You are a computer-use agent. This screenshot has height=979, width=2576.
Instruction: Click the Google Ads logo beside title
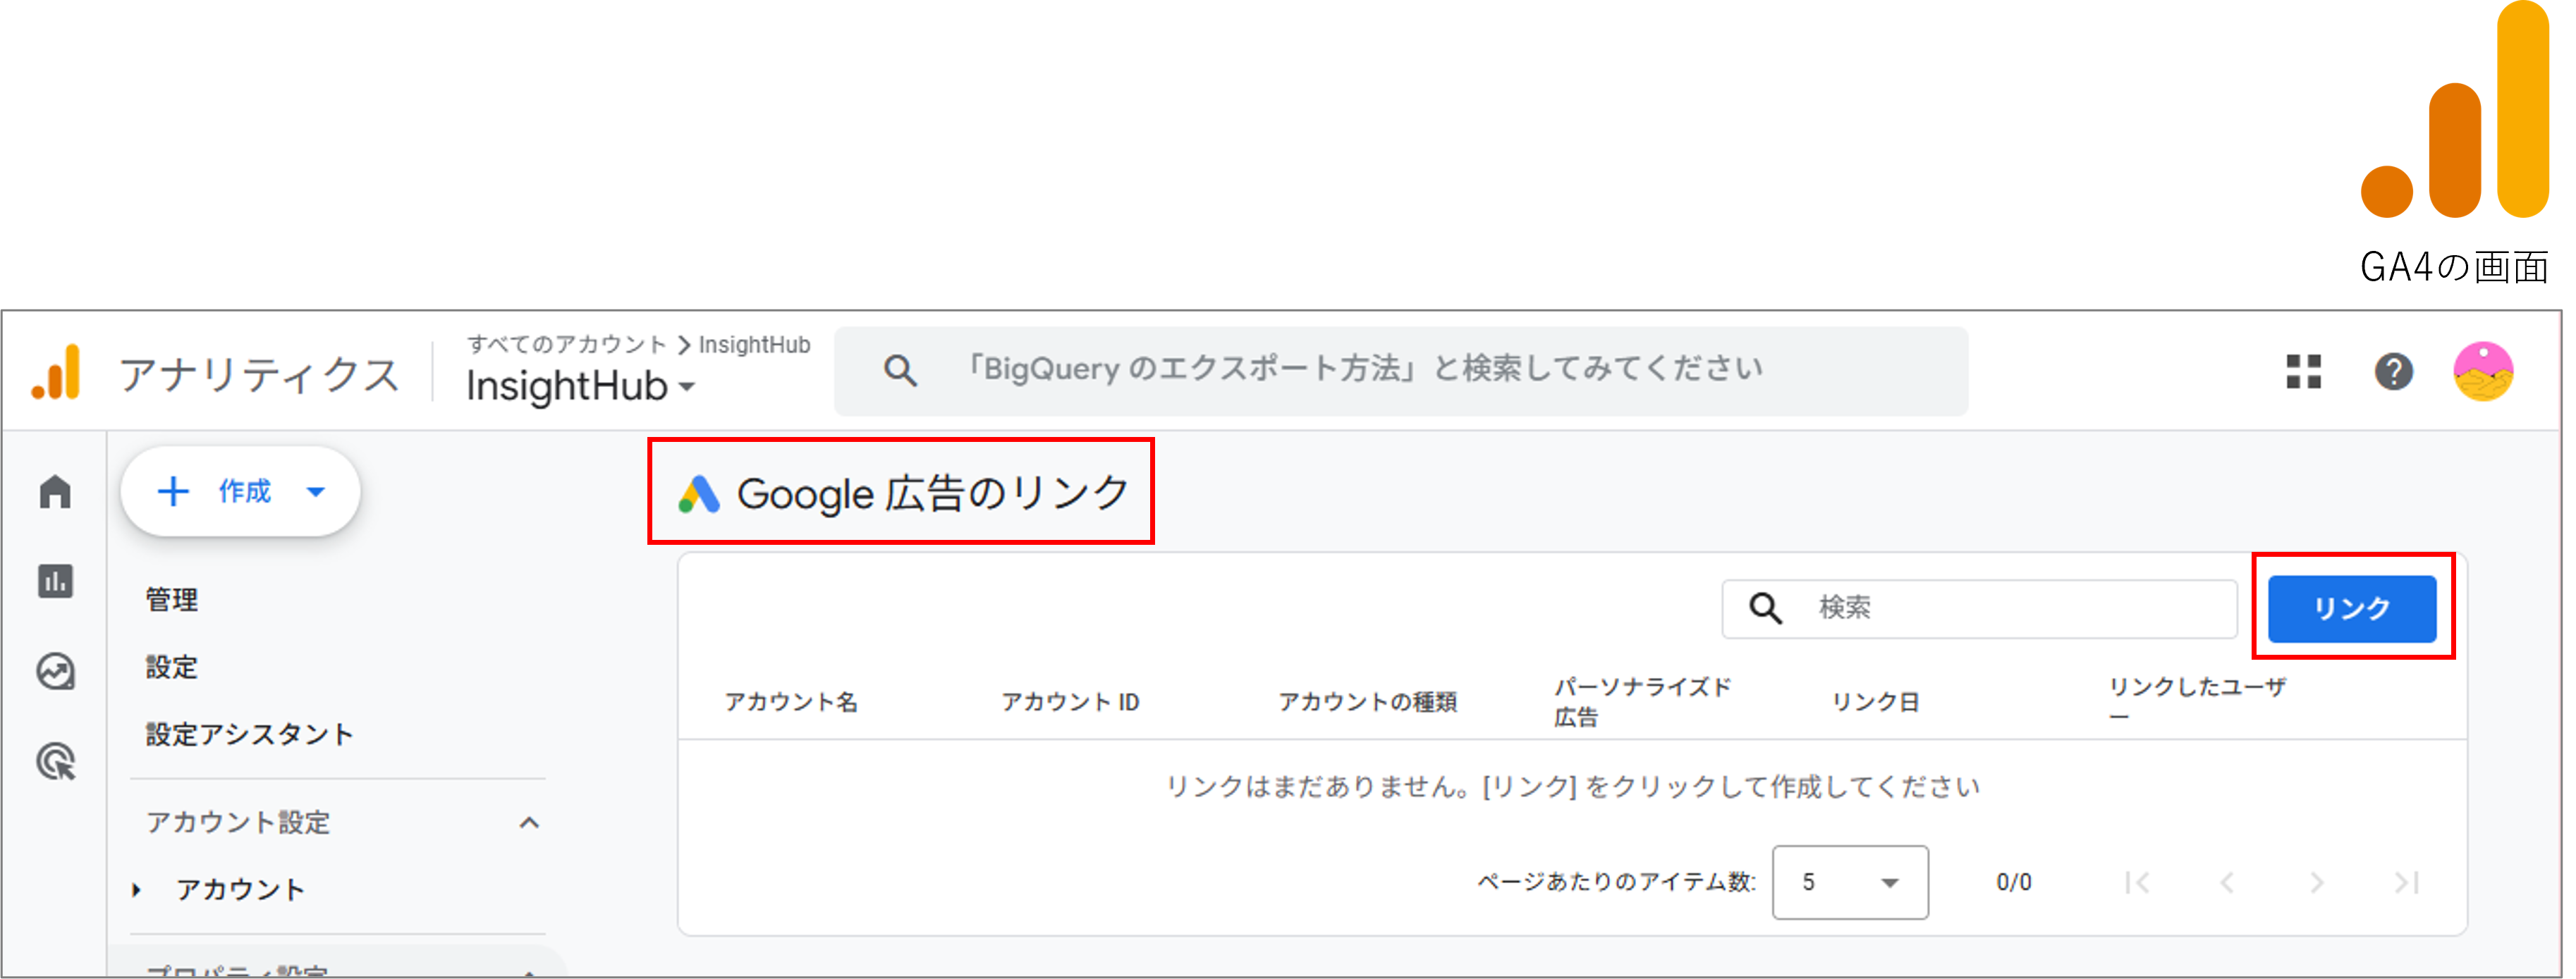coord(699,494)
